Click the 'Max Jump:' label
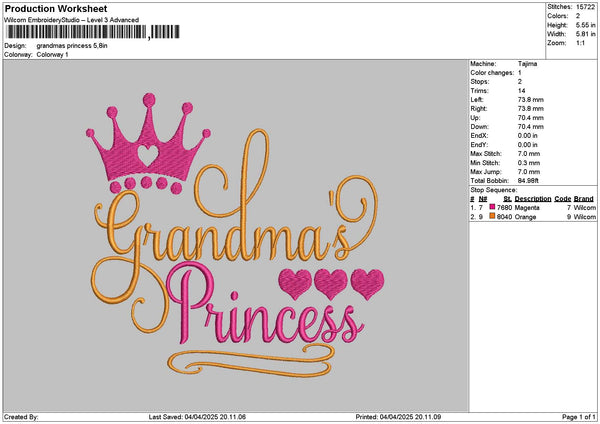600x424 pixels. (x=486, y=172)
